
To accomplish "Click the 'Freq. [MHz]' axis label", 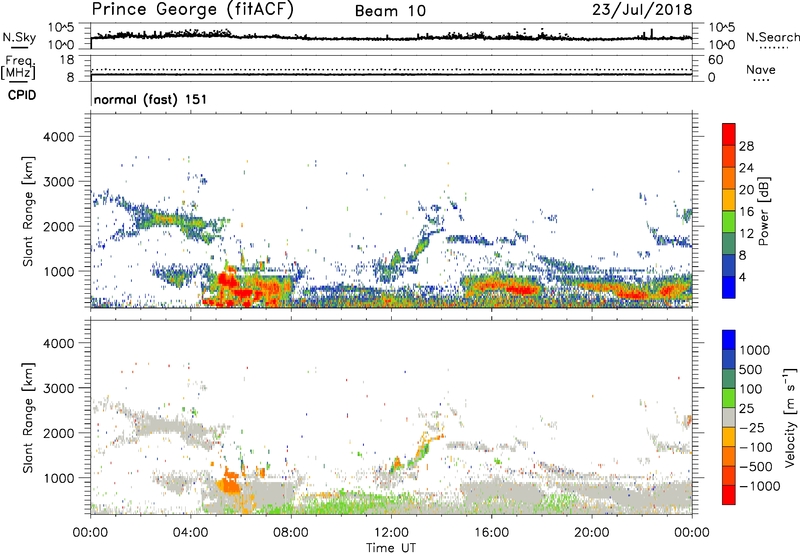I will pos(18,67).
